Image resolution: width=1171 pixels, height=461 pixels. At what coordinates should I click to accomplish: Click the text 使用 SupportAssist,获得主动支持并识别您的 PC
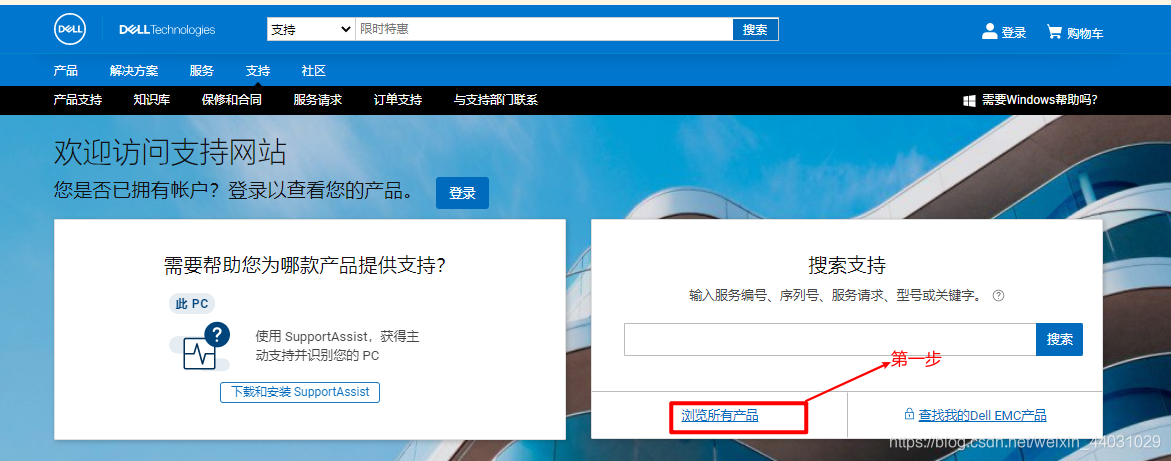point(338,346)
